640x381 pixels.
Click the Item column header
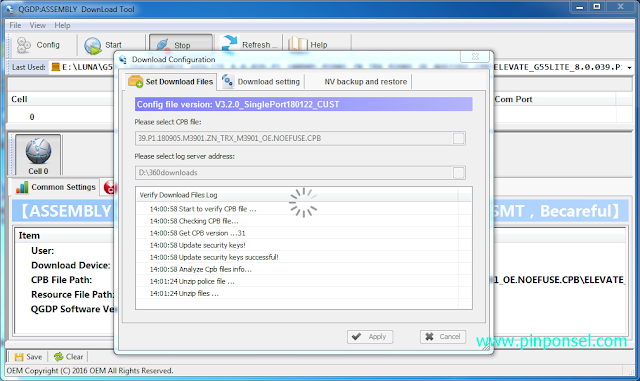pyautogui.click(x=29, y=236)
